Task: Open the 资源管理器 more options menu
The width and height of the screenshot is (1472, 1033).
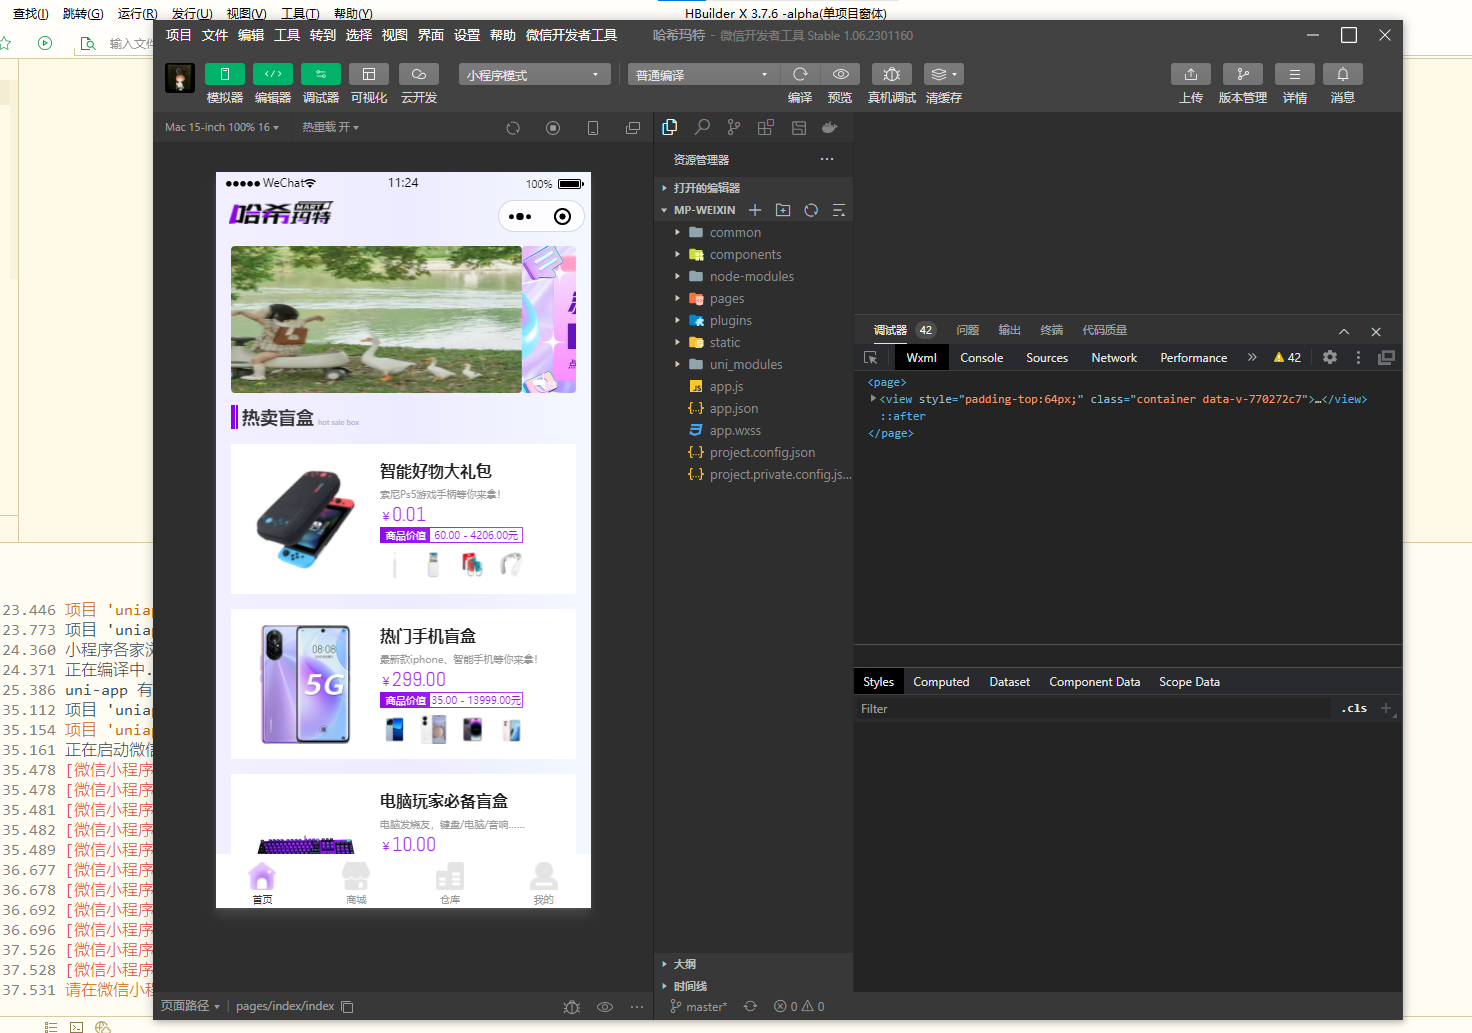Action: click(x=827, y=159)
